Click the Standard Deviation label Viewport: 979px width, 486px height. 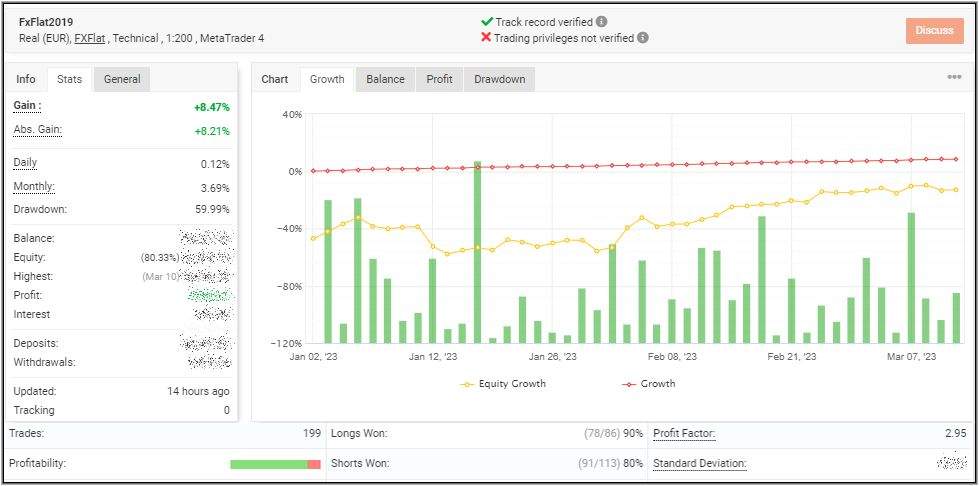click(698, 464)
